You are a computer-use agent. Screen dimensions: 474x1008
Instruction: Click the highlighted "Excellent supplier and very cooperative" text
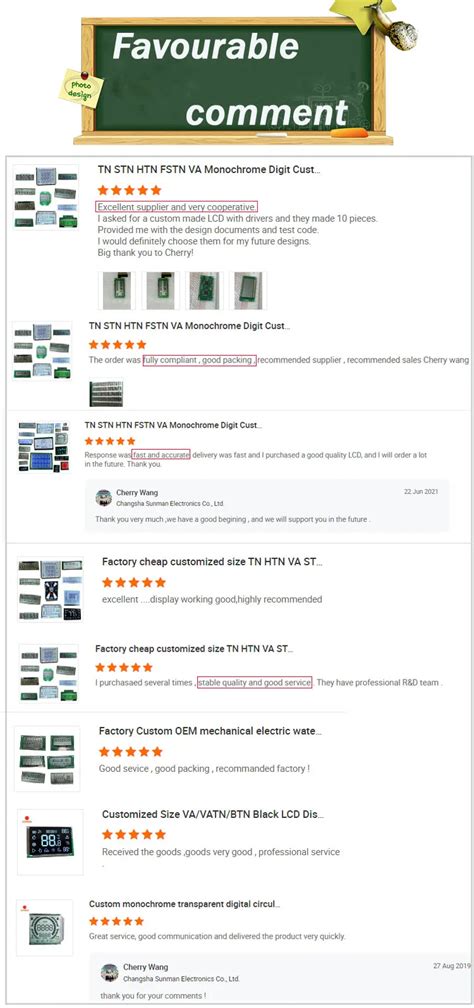point(177,207)
